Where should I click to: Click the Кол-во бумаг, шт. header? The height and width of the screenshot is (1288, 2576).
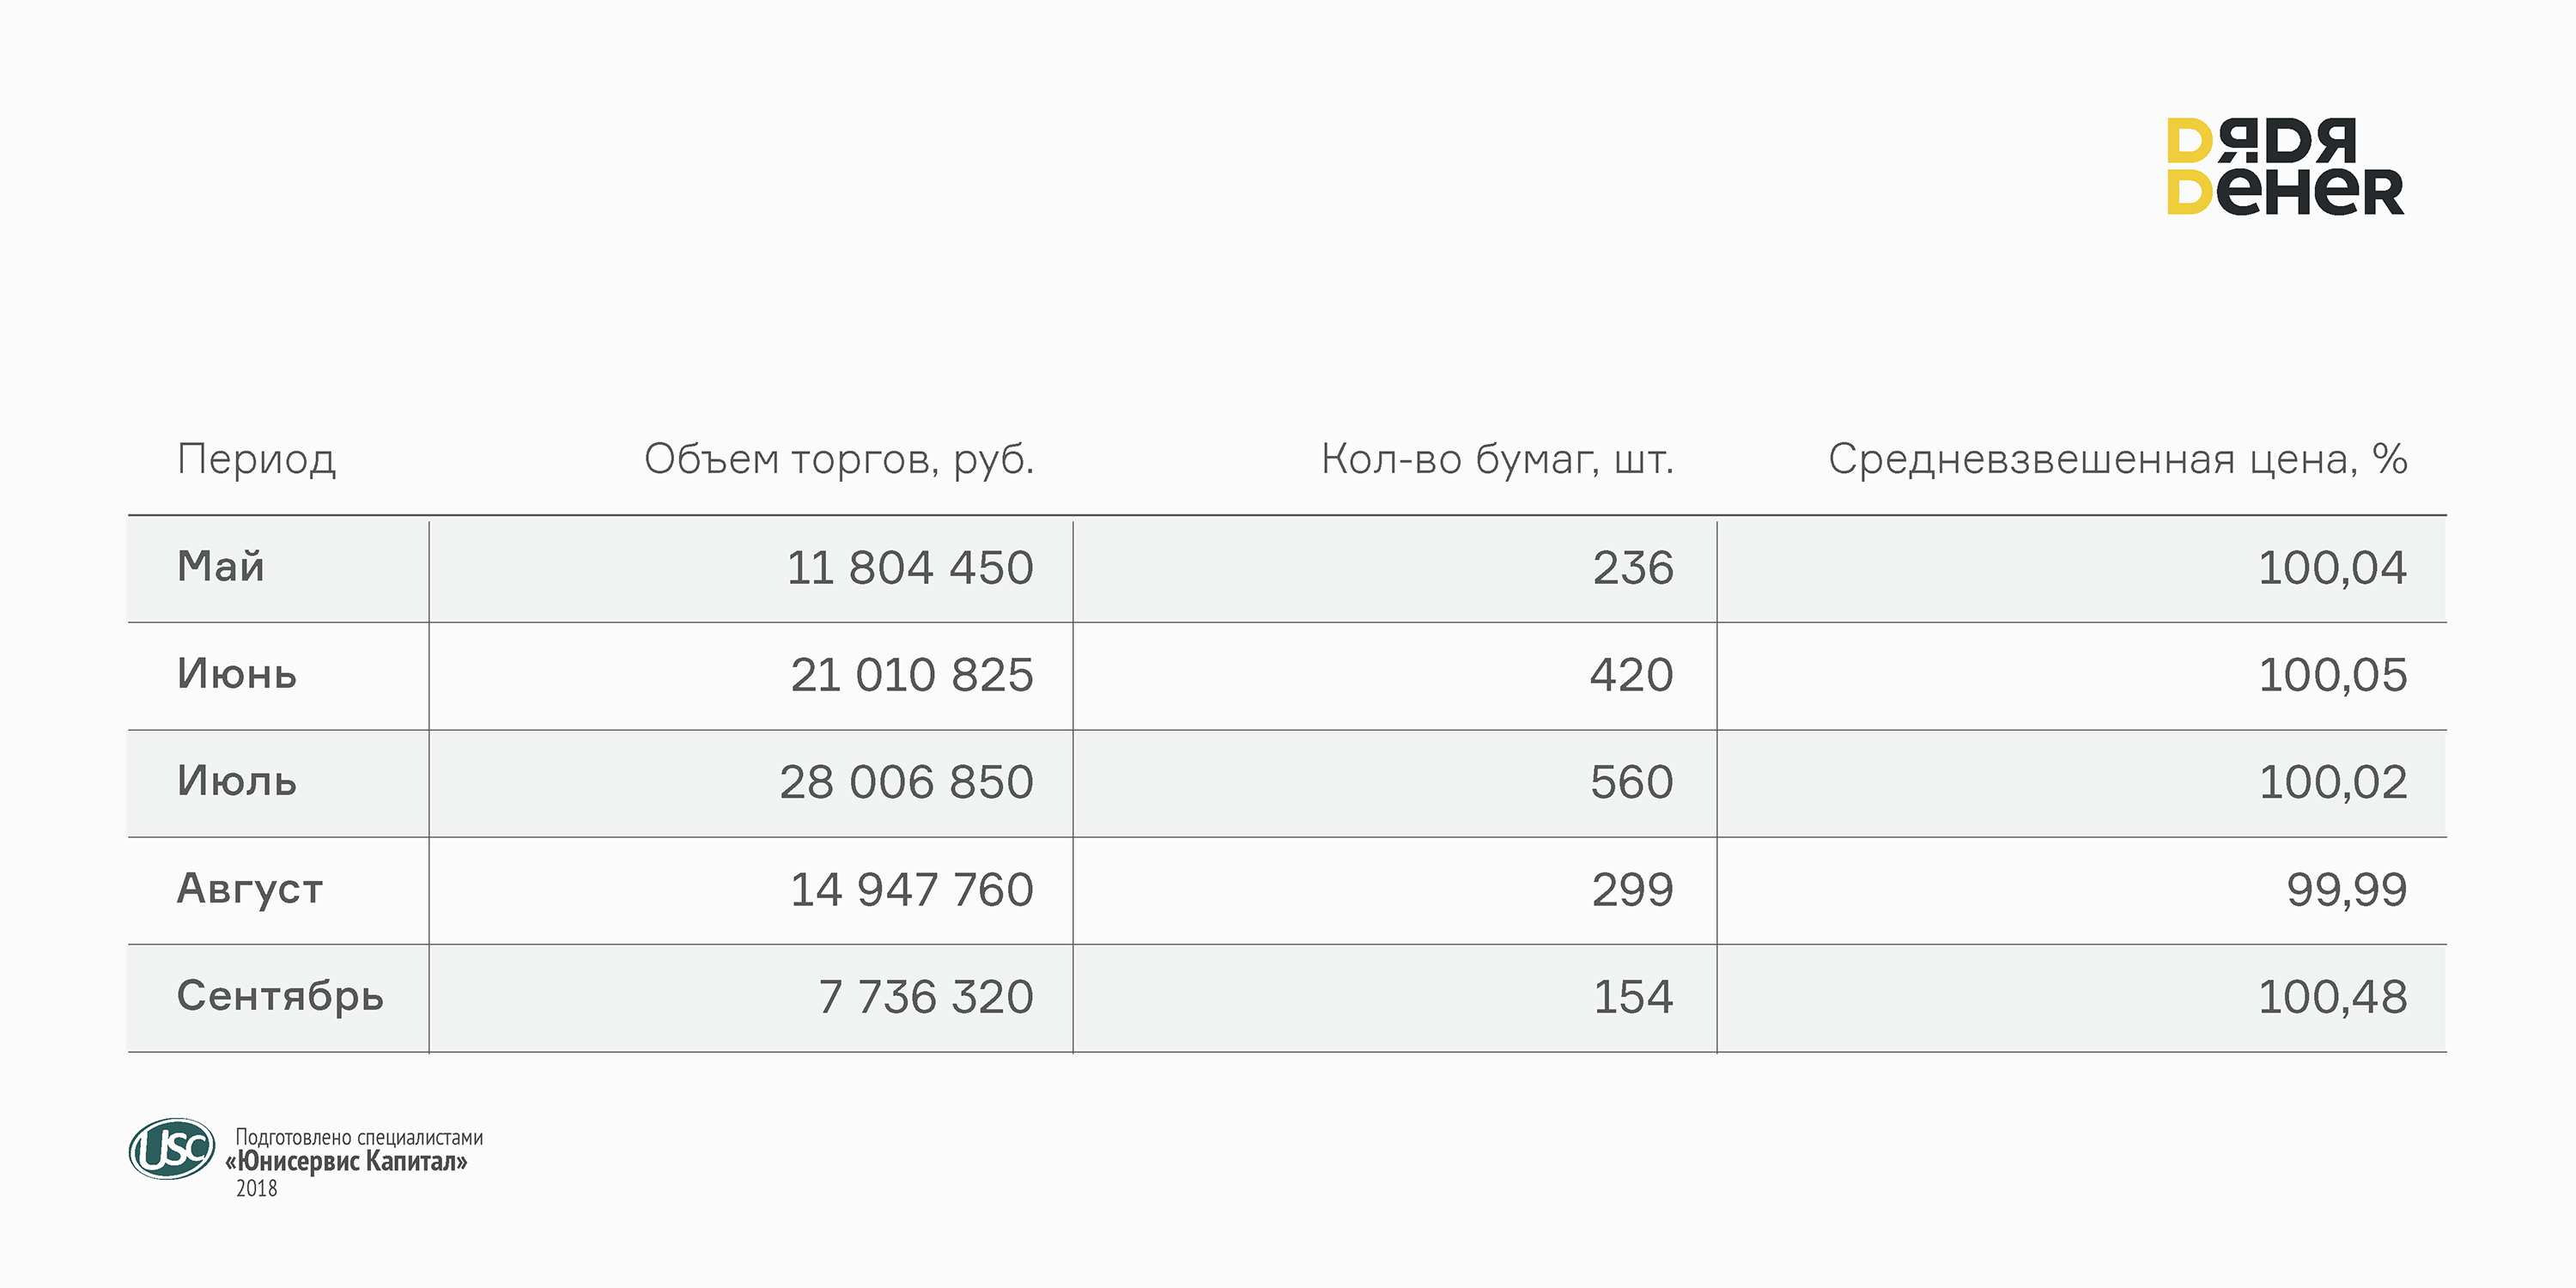1496,459
